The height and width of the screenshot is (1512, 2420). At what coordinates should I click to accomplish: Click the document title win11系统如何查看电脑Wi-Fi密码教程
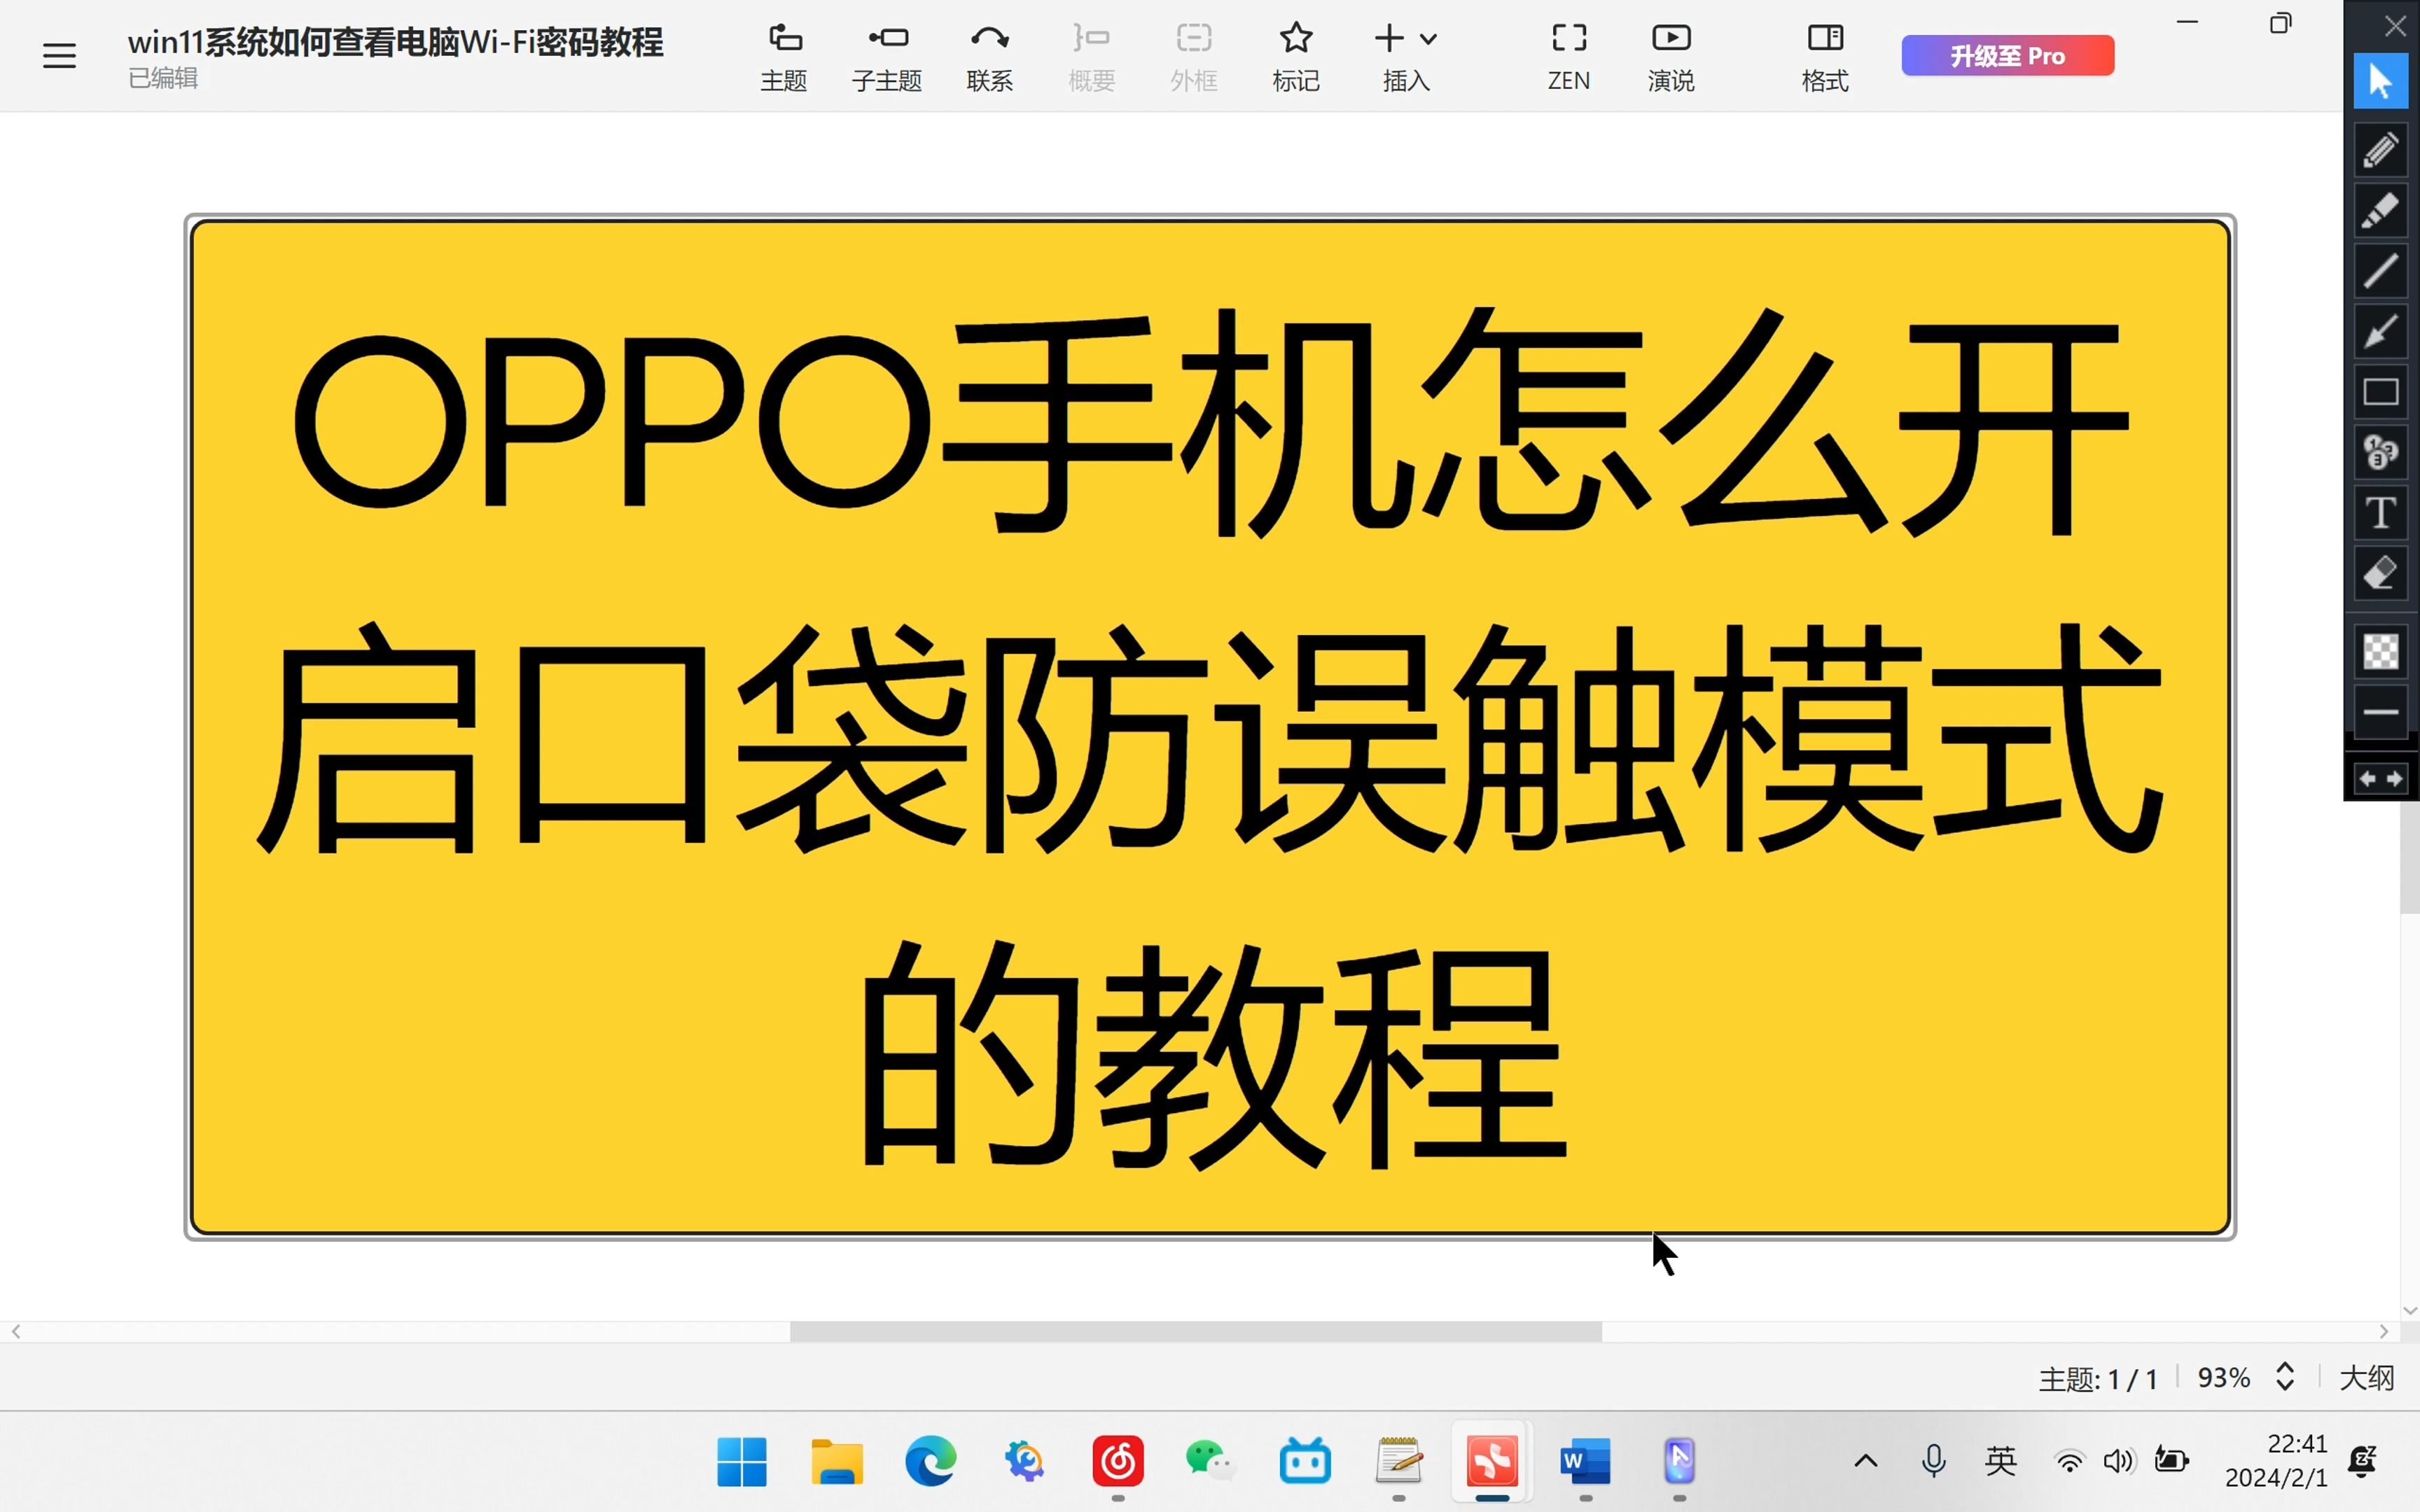click(395, 42)
